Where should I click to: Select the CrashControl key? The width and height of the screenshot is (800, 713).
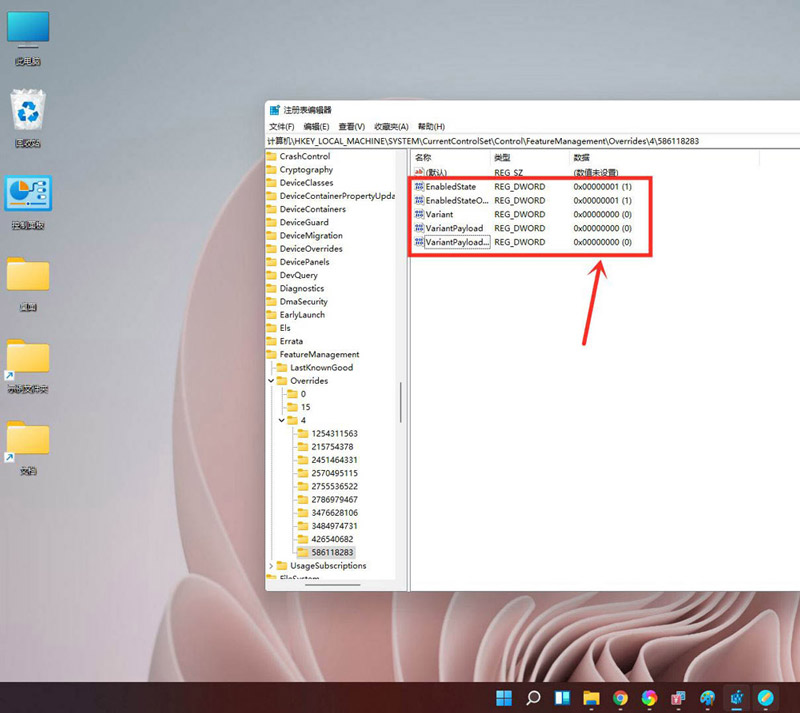[308, 156]
